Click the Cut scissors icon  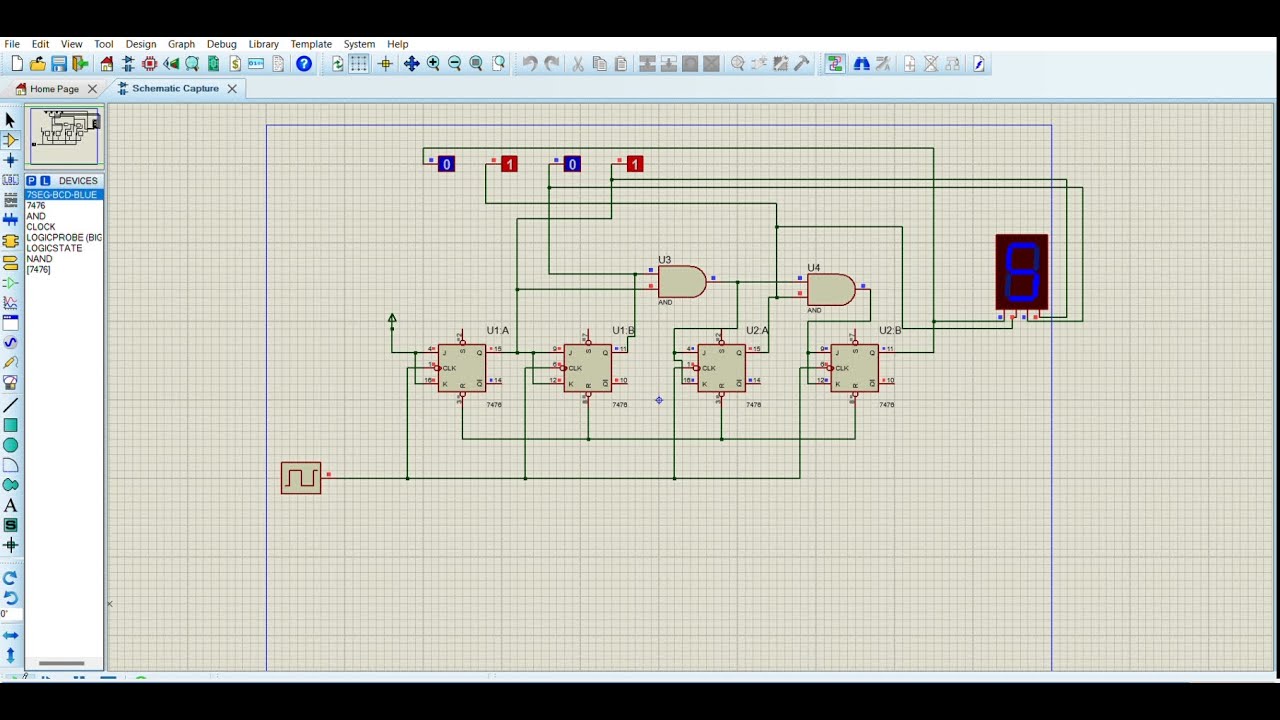coord(578,64)
